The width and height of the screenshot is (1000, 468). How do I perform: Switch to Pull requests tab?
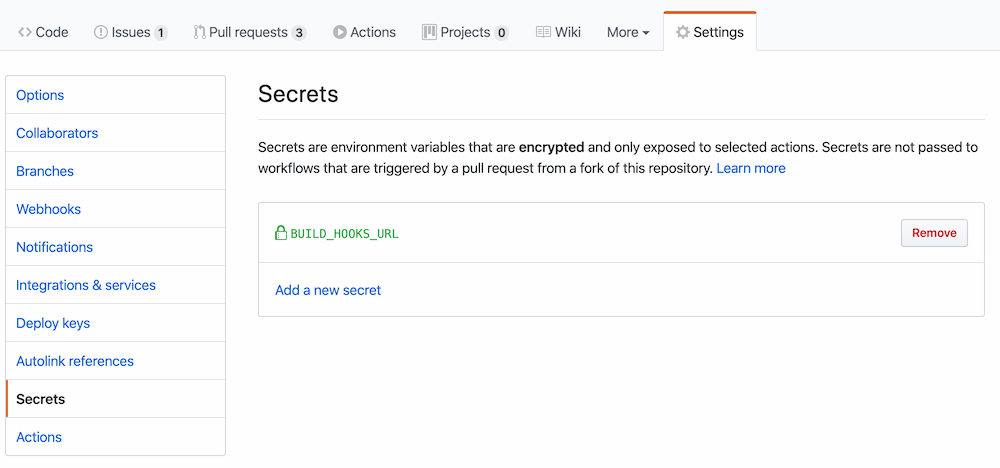(x=250, y=32)
